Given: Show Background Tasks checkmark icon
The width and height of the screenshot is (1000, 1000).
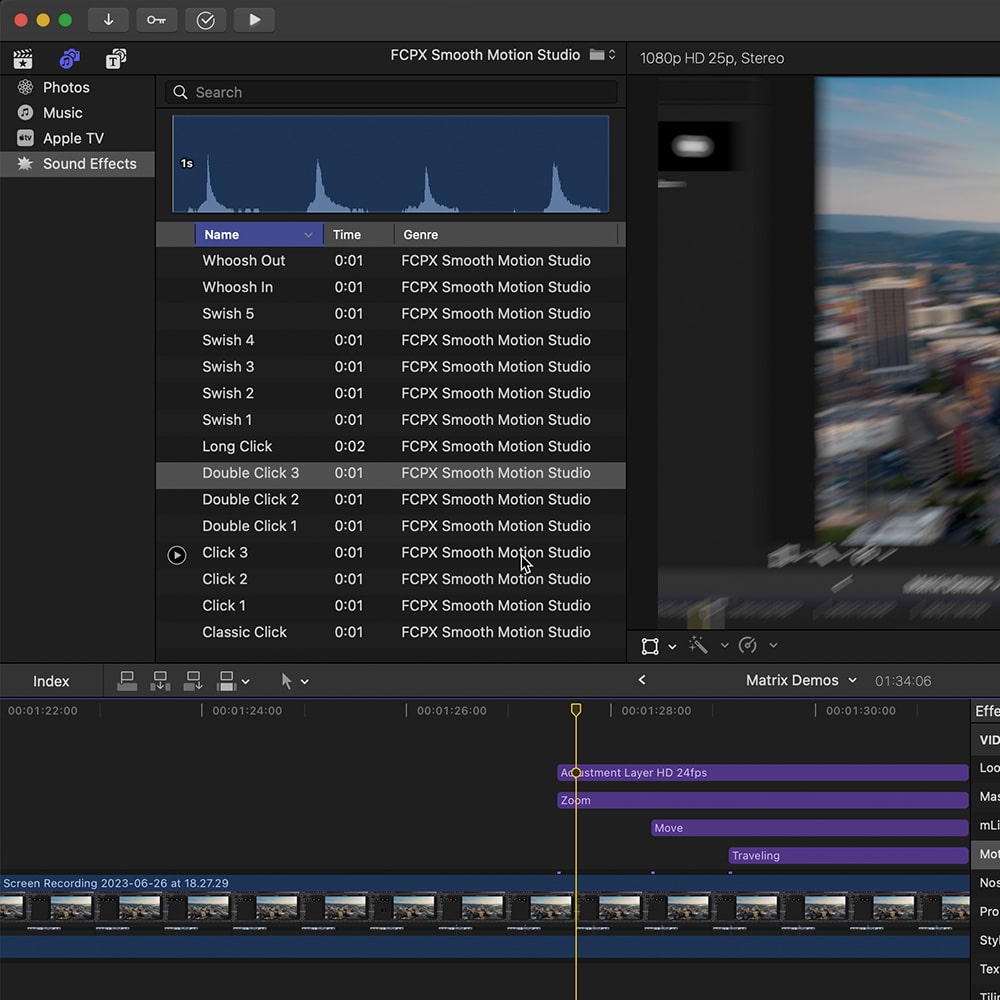Looking at the screenshot, I should 205,20.
